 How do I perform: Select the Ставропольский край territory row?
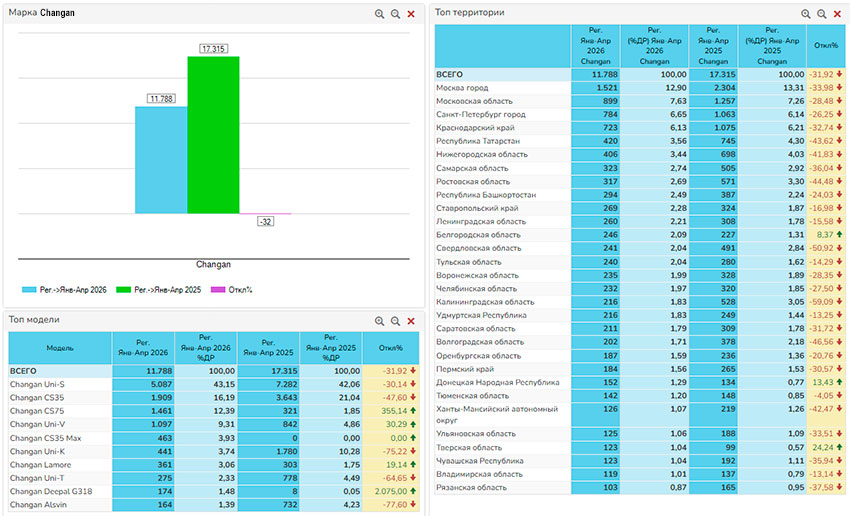[x=640, y=208]
